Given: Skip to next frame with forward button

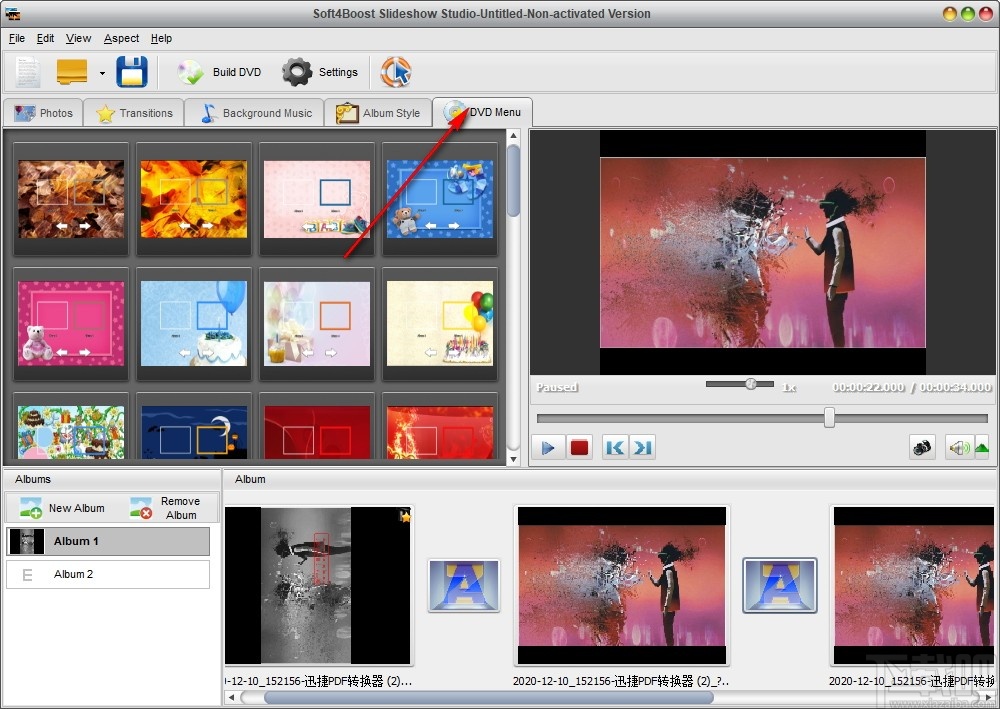Looking at the screenshot, I should pos(641,447).
